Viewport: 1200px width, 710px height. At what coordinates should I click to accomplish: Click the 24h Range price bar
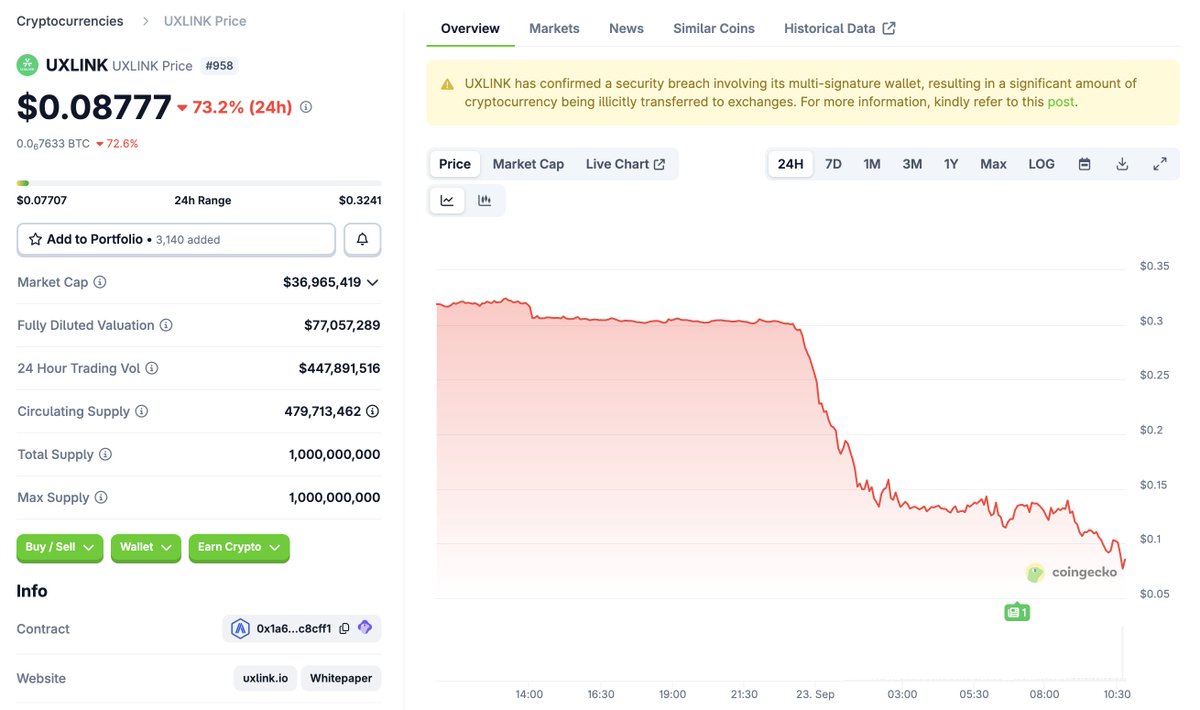(x=199, y=183)
